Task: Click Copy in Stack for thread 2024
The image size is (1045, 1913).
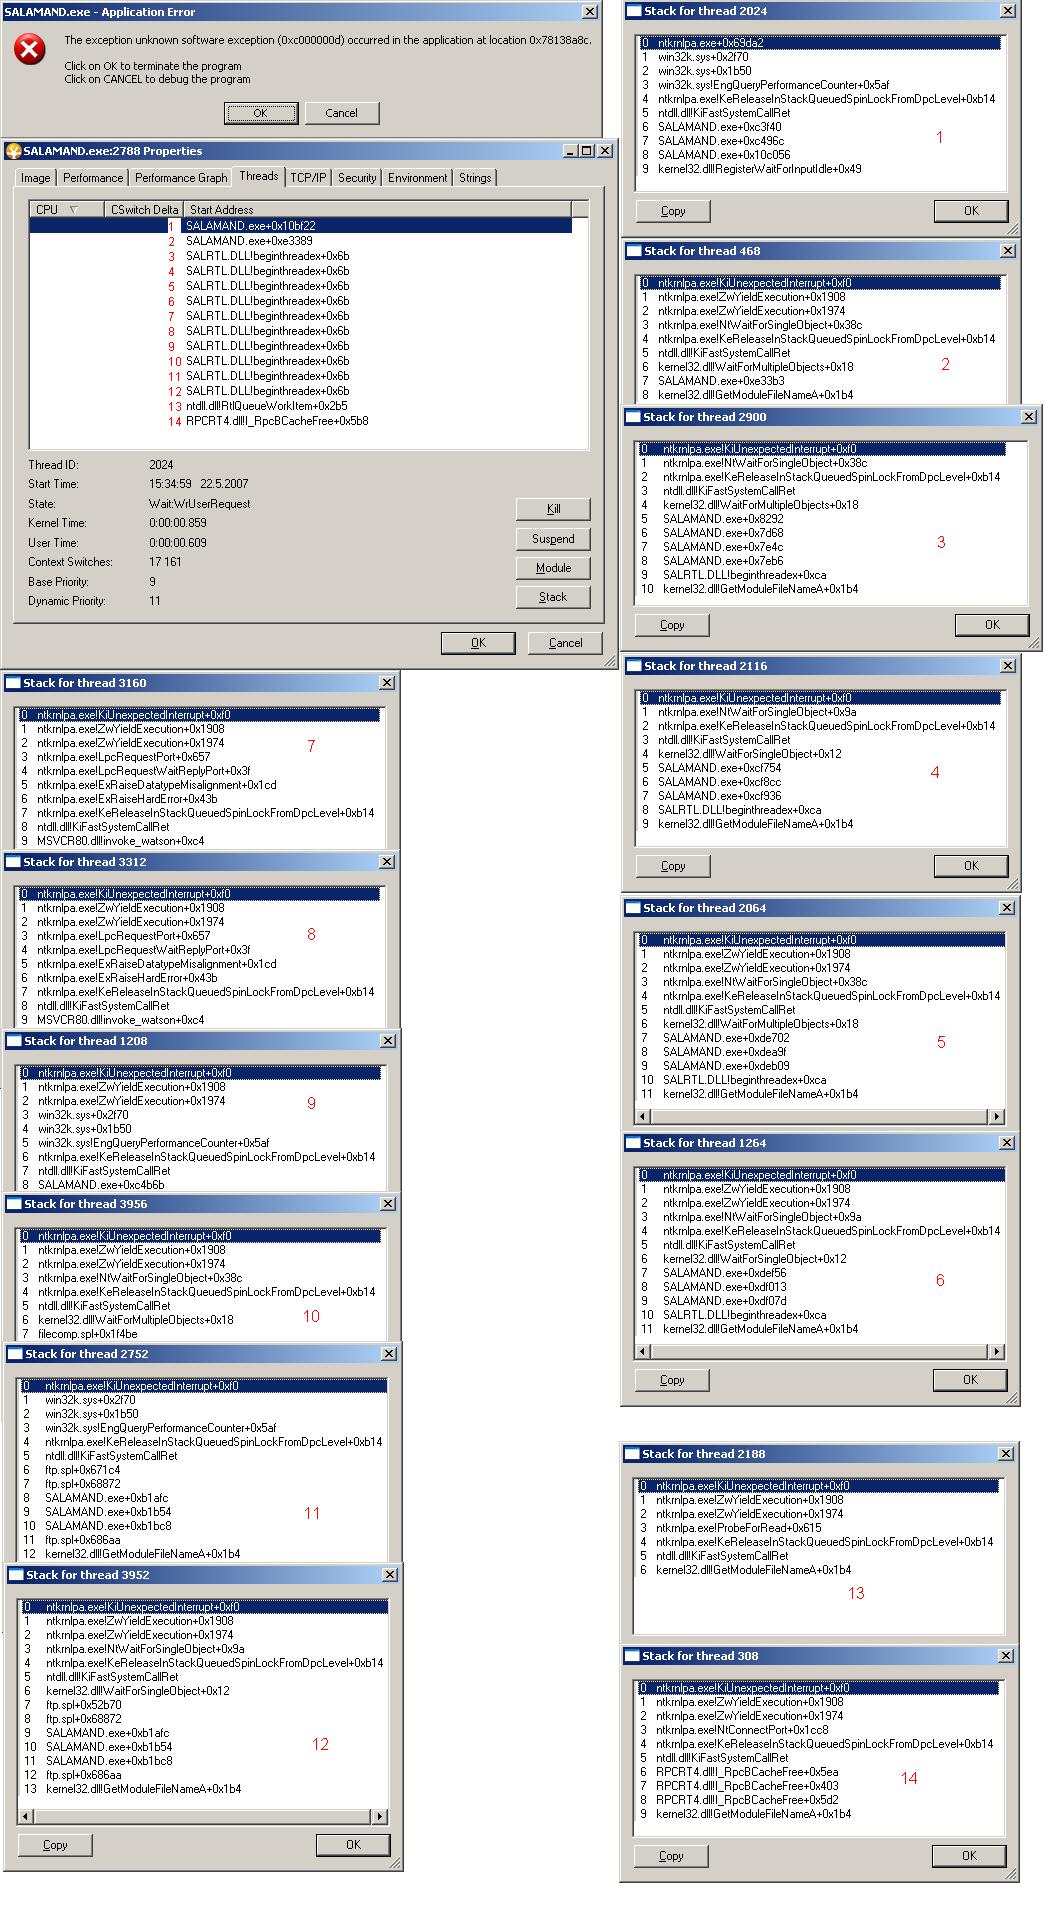Action: click(673, 211)
